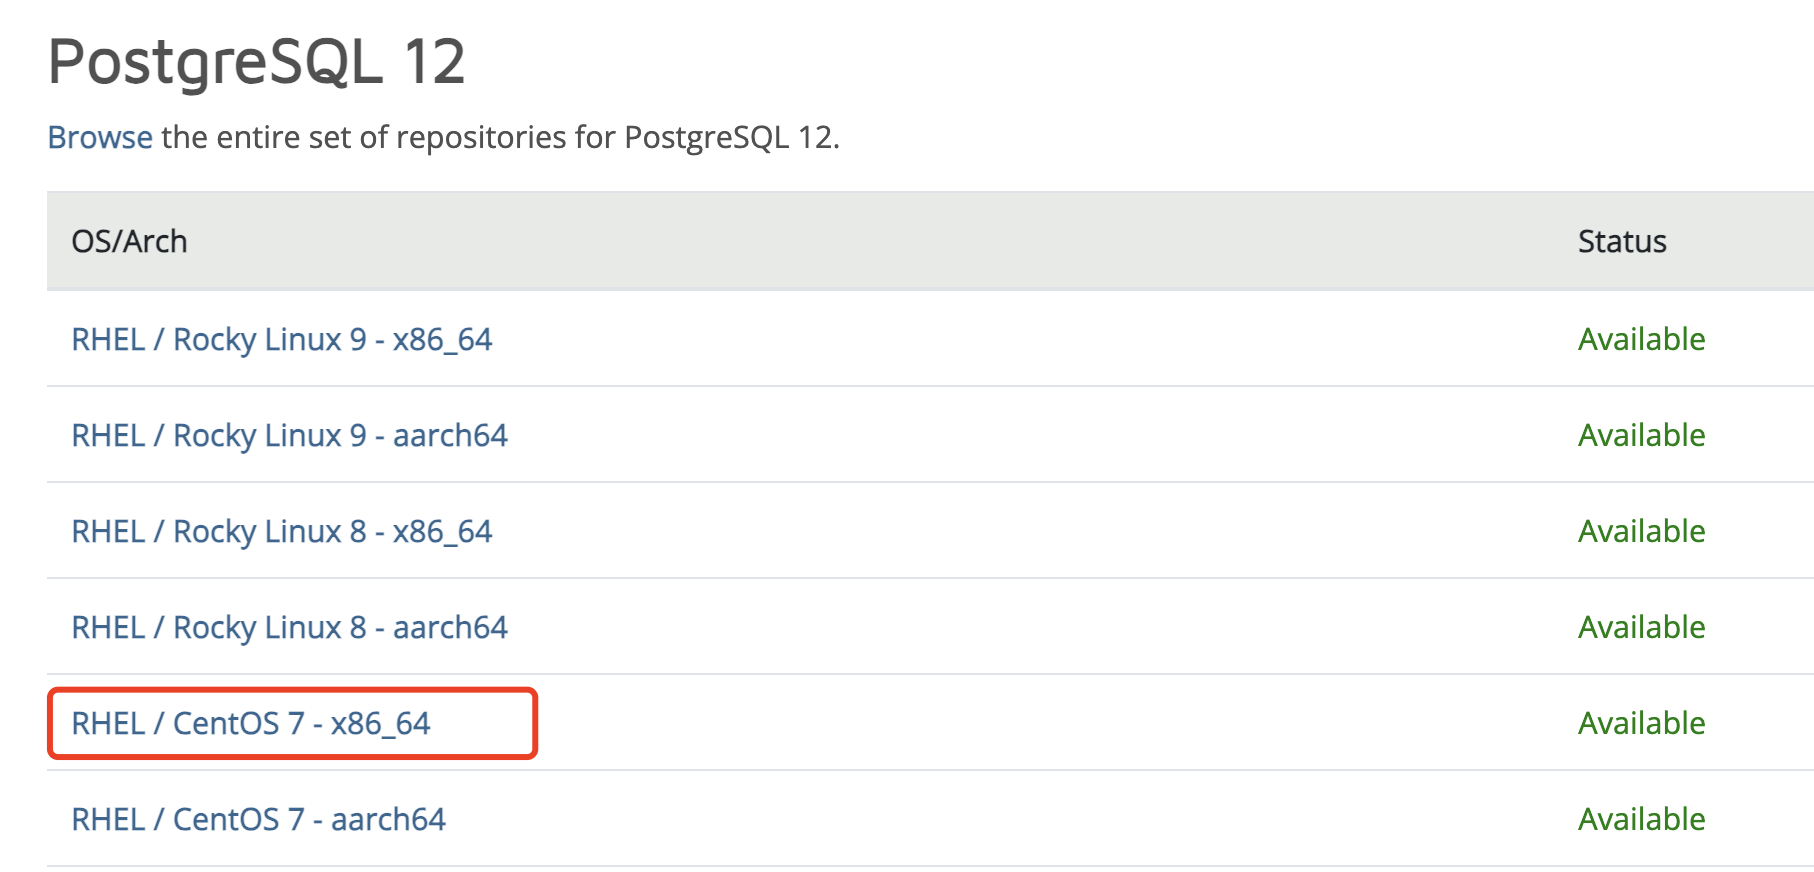Click Available status for Rocky Linux 8 x86_64
Screen dimensions: 1814x872
(x=1641, y=532)
